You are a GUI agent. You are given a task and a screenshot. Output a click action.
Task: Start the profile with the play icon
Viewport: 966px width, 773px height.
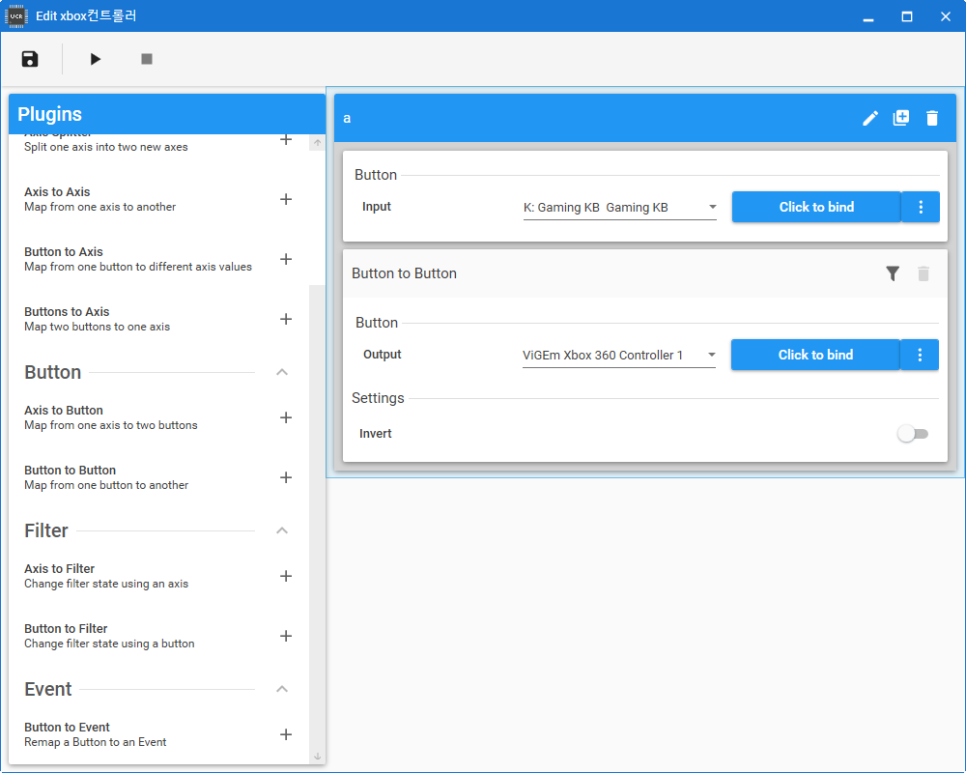95,59
